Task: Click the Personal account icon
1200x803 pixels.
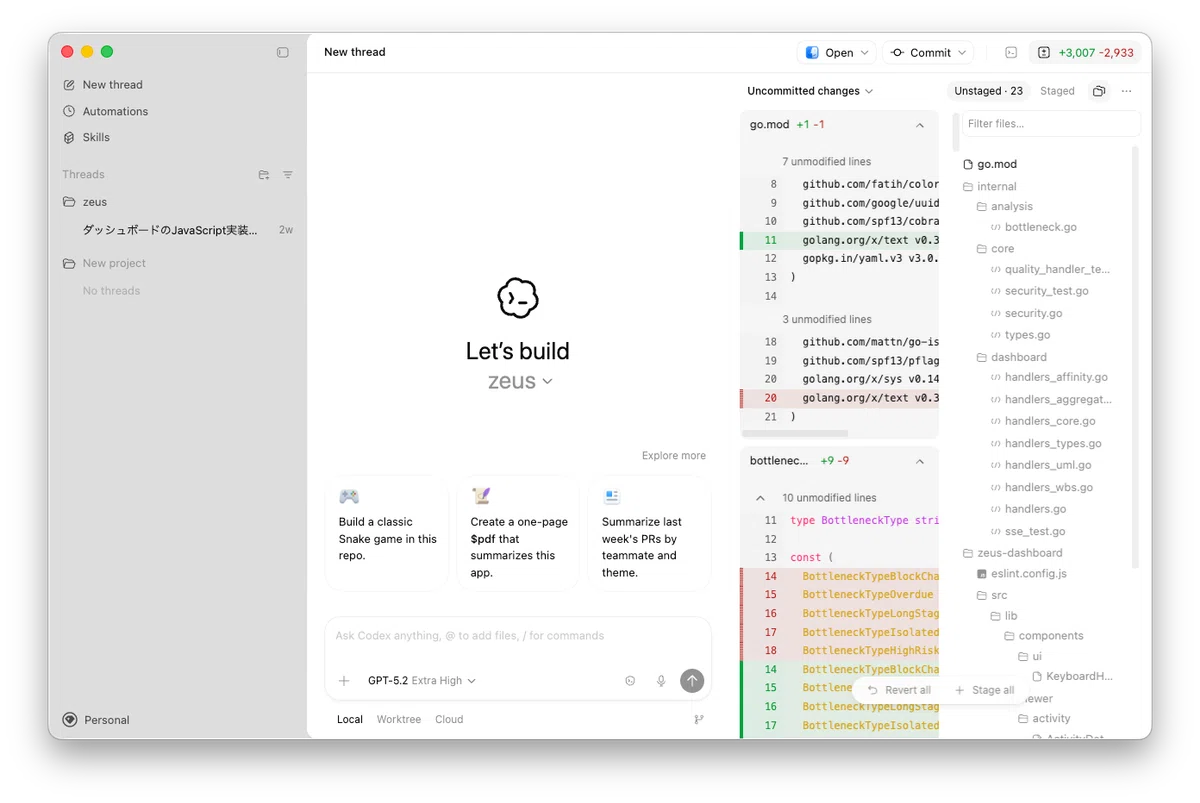Action: tap(70, 720)
